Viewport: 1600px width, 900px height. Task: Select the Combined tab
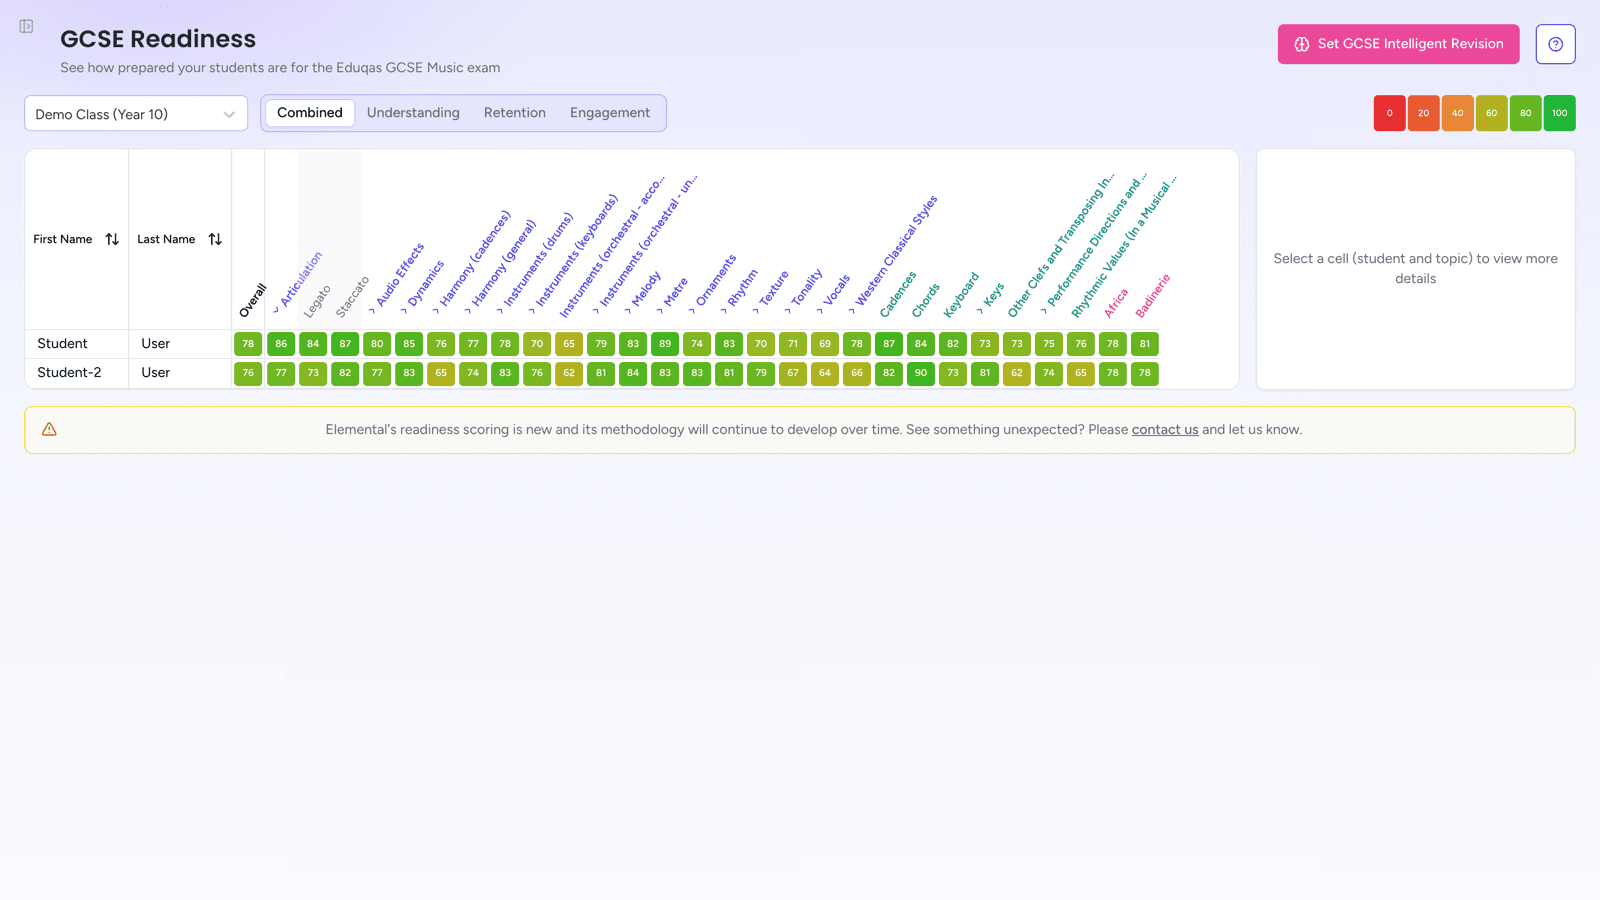[x=310, y=113]
